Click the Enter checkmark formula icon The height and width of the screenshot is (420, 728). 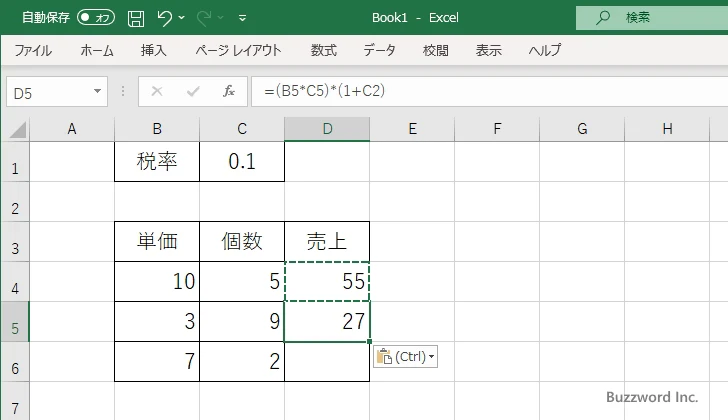(193, 91)
